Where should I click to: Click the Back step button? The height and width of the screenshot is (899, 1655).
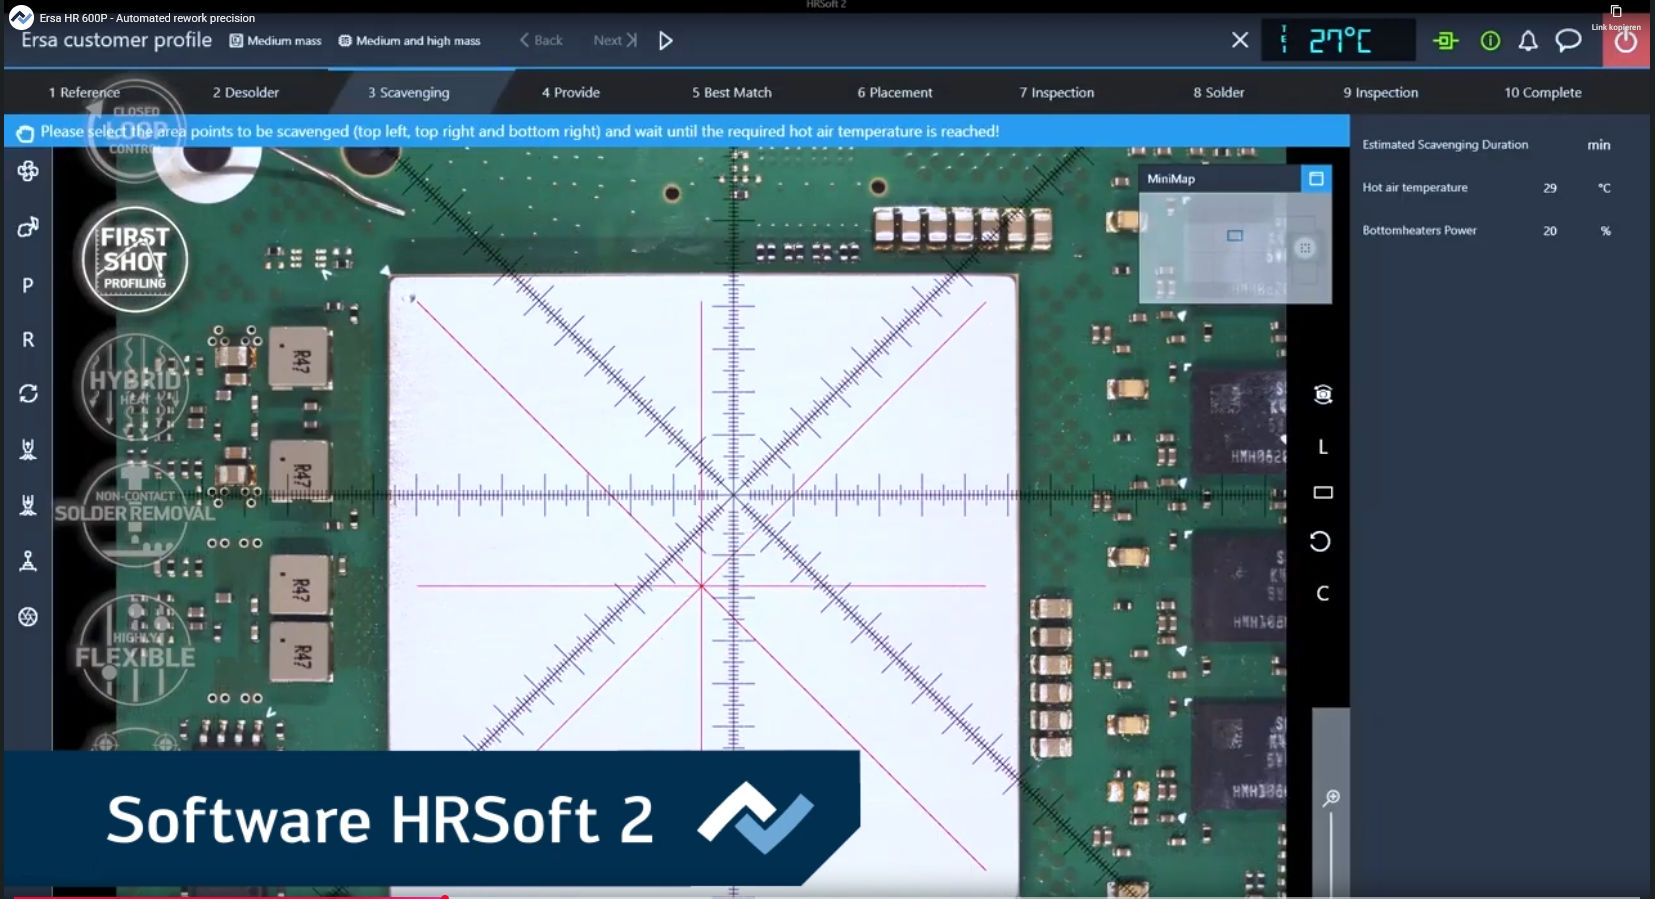[x=541, y=41]
